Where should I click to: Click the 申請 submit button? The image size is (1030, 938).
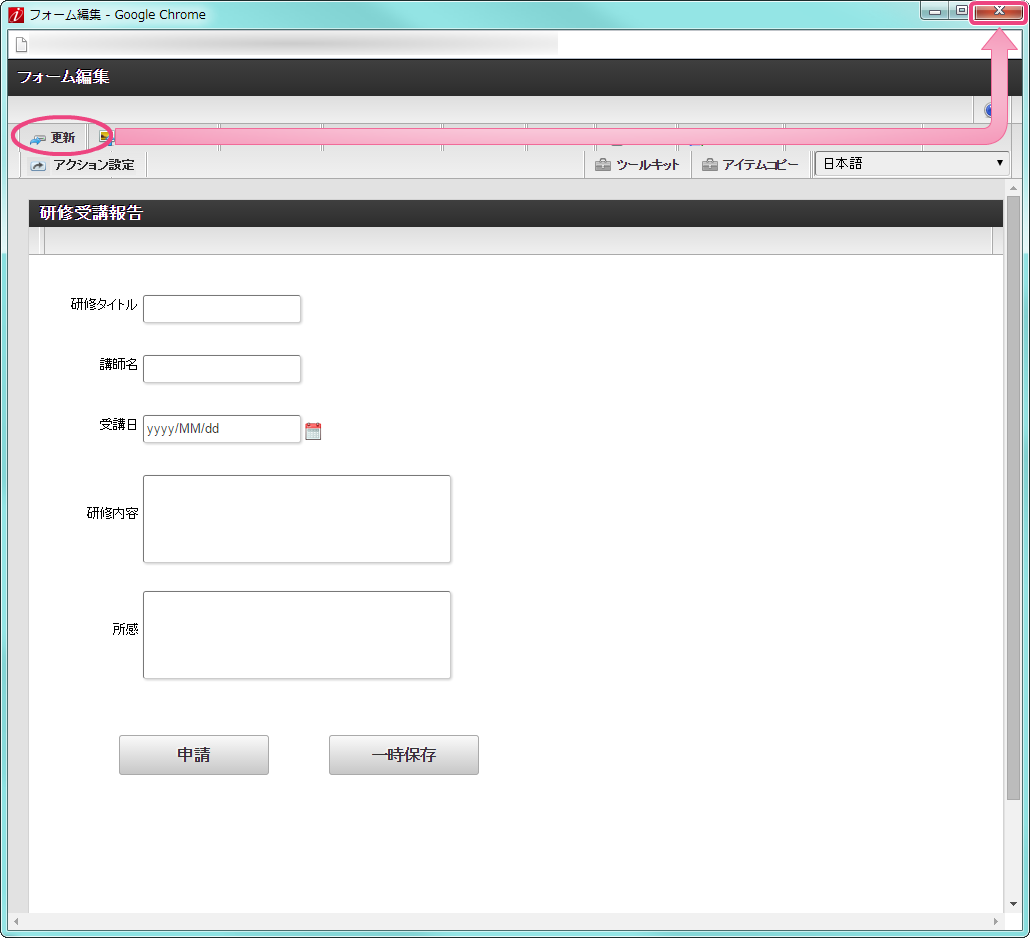tap(194, 755)
